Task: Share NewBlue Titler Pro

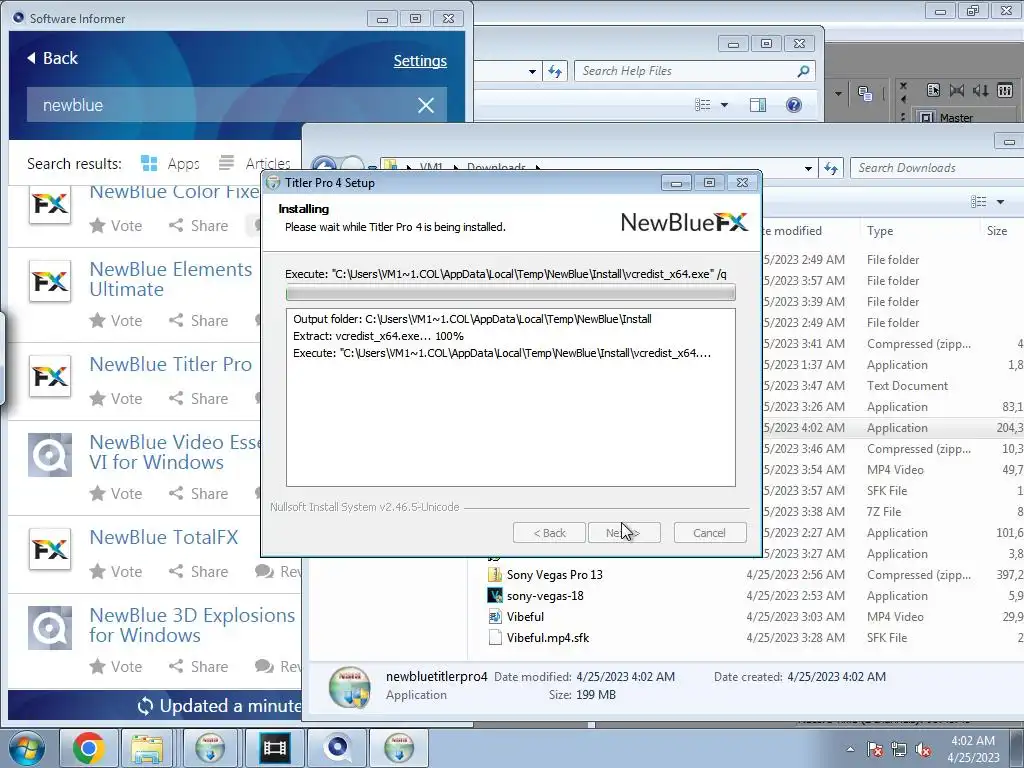Action: (x=199, y=398)
